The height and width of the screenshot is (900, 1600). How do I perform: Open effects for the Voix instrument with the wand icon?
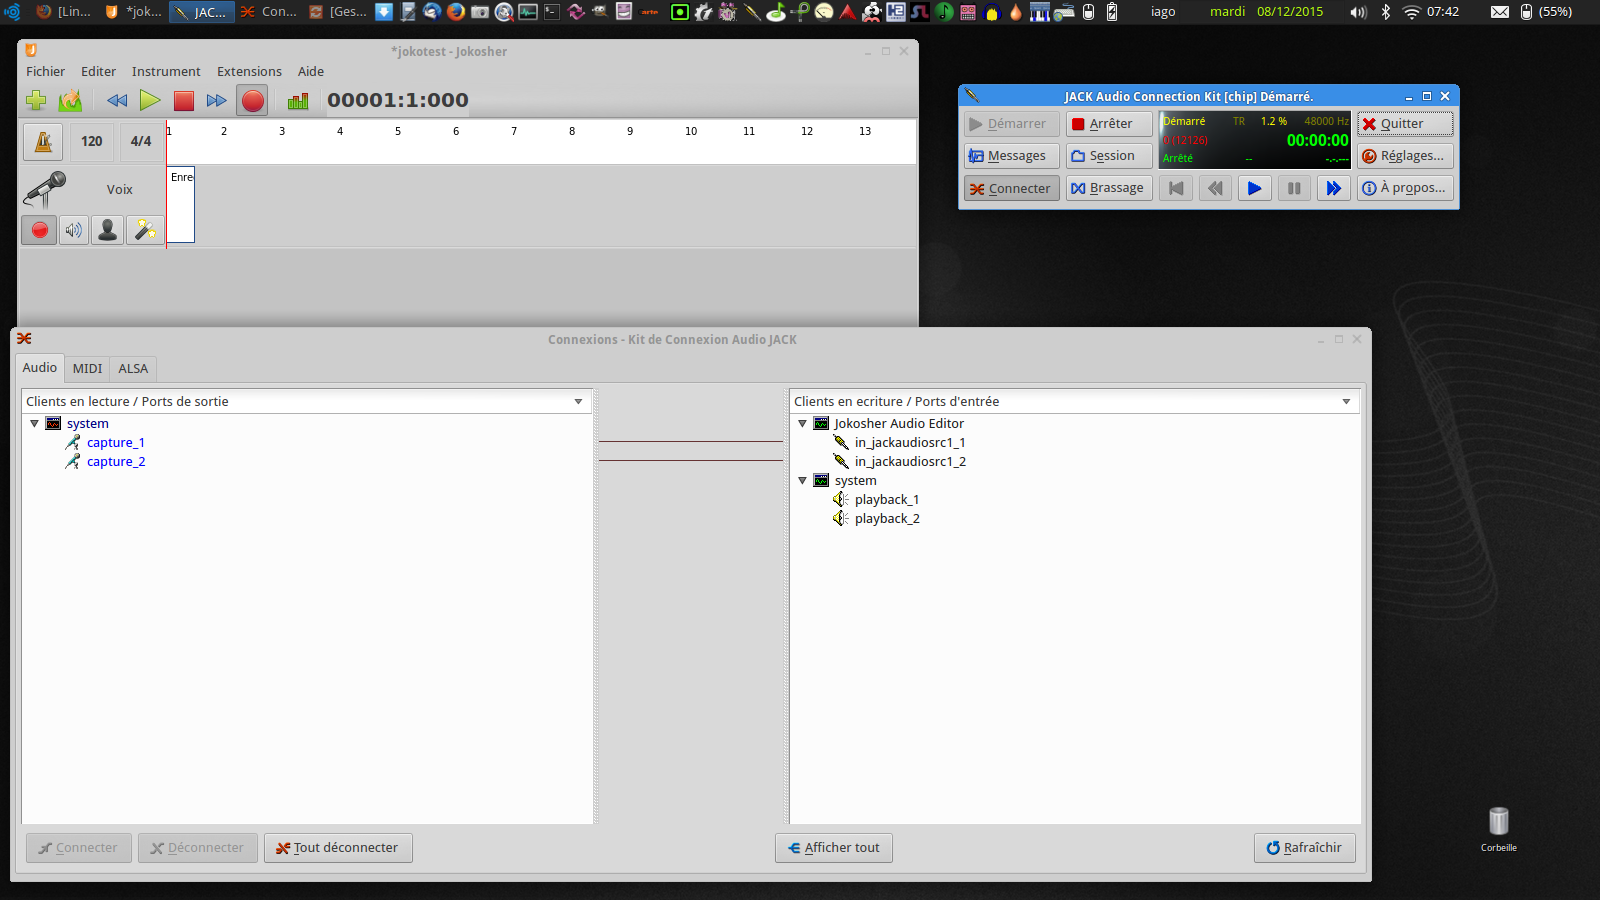145,230
